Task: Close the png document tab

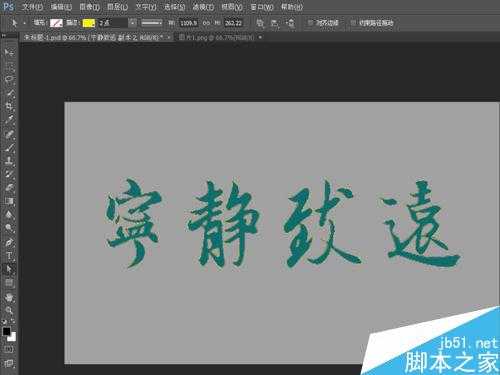Action: [260, 37]
